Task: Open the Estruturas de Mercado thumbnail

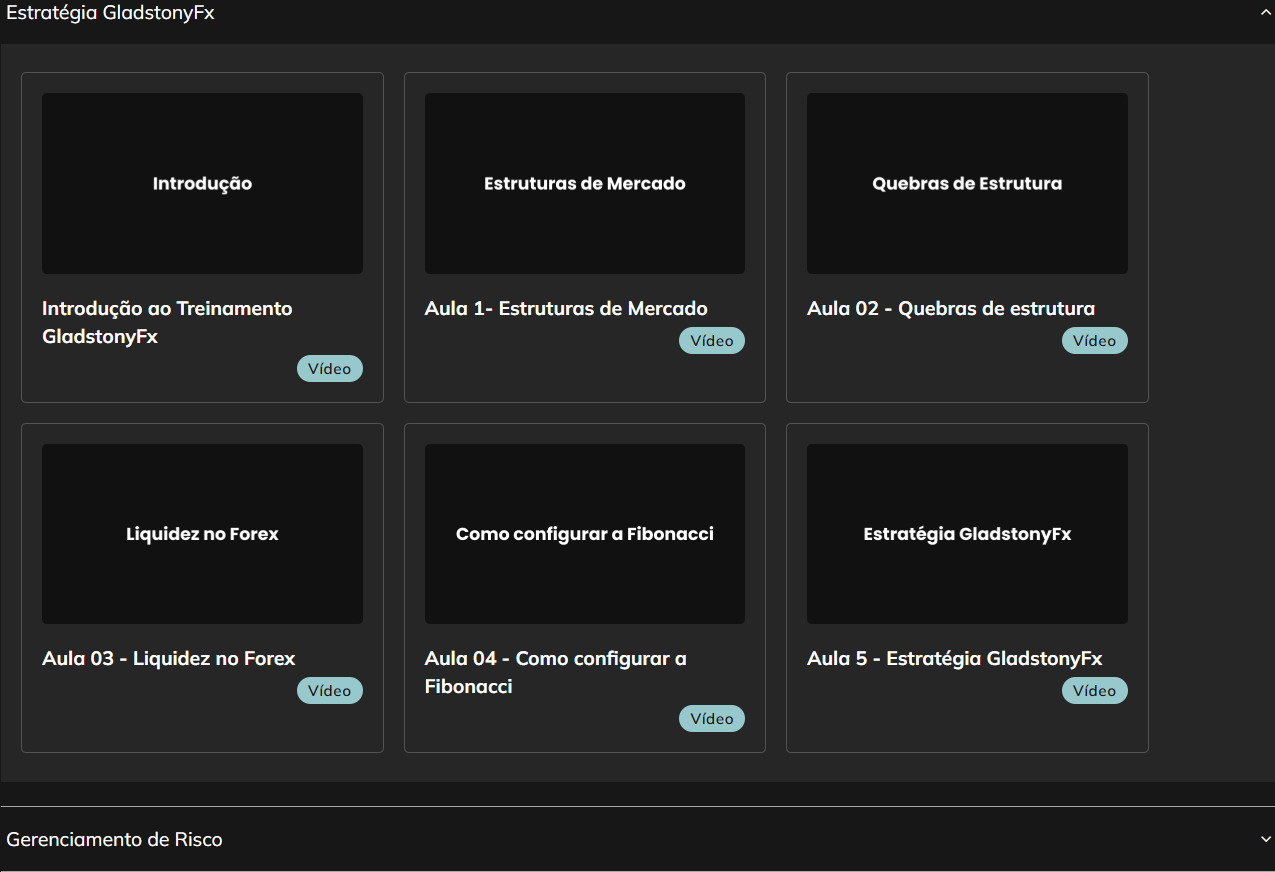Action: click(x=585, y=184)
